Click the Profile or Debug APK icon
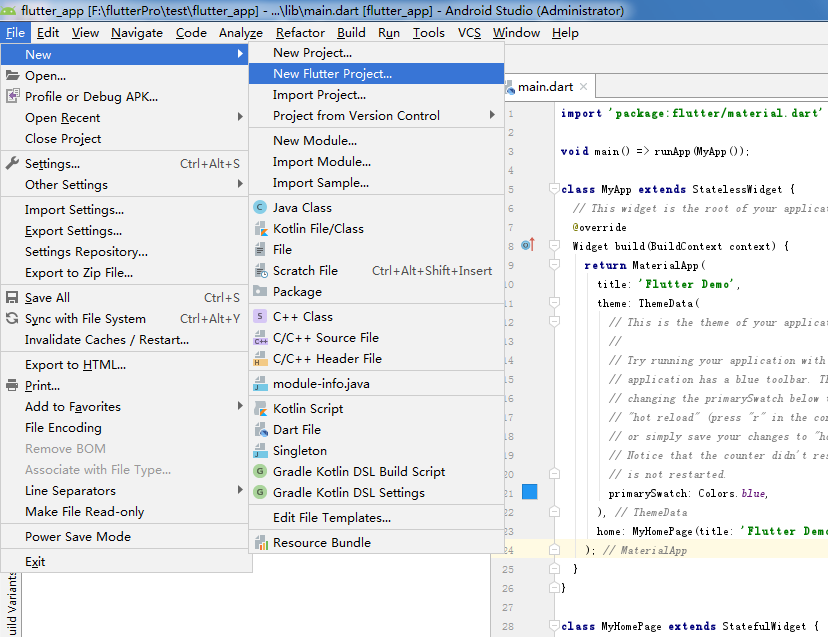This screenshot has width=828, height=637. pyautogui.click(x=12, y=96)
